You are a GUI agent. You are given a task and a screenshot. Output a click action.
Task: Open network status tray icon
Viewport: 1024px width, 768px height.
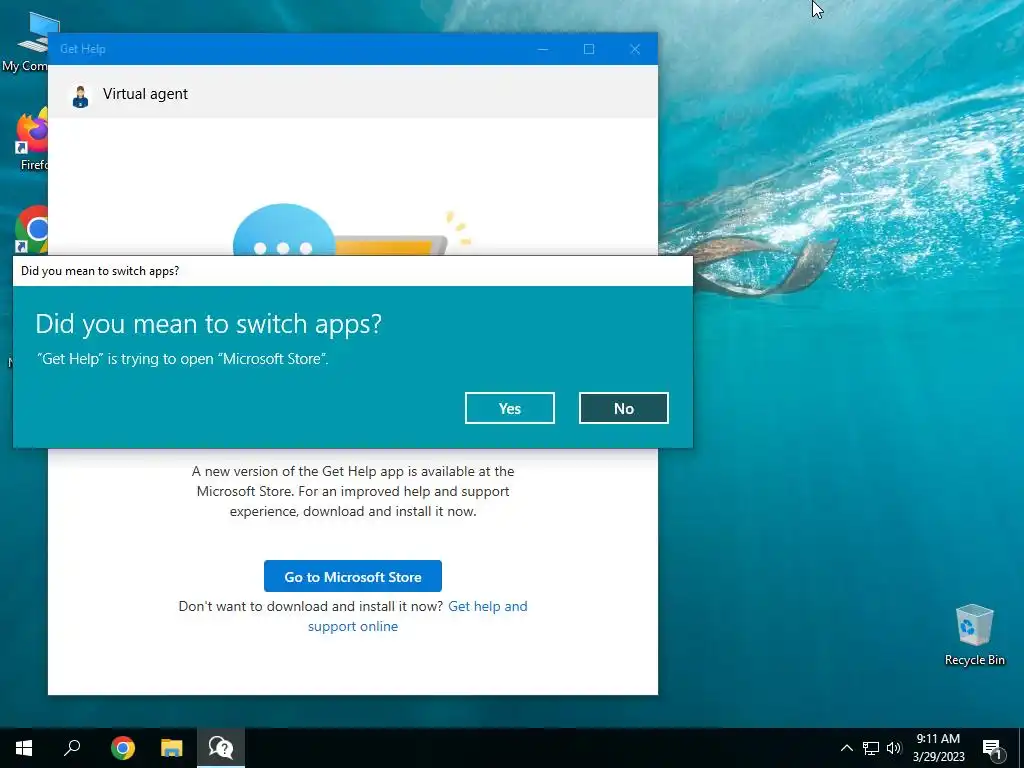click(x=871, y=748)
